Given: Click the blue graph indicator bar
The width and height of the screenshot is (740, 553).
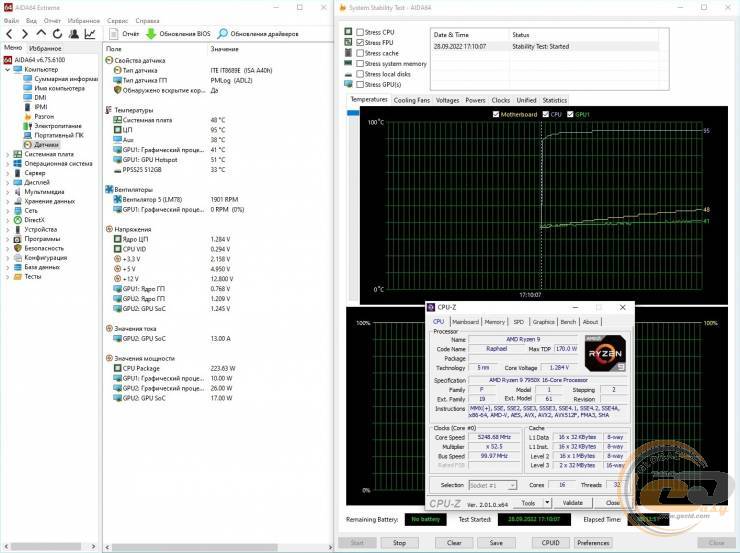Looking at the screenshot, I should tap(353, 113).
